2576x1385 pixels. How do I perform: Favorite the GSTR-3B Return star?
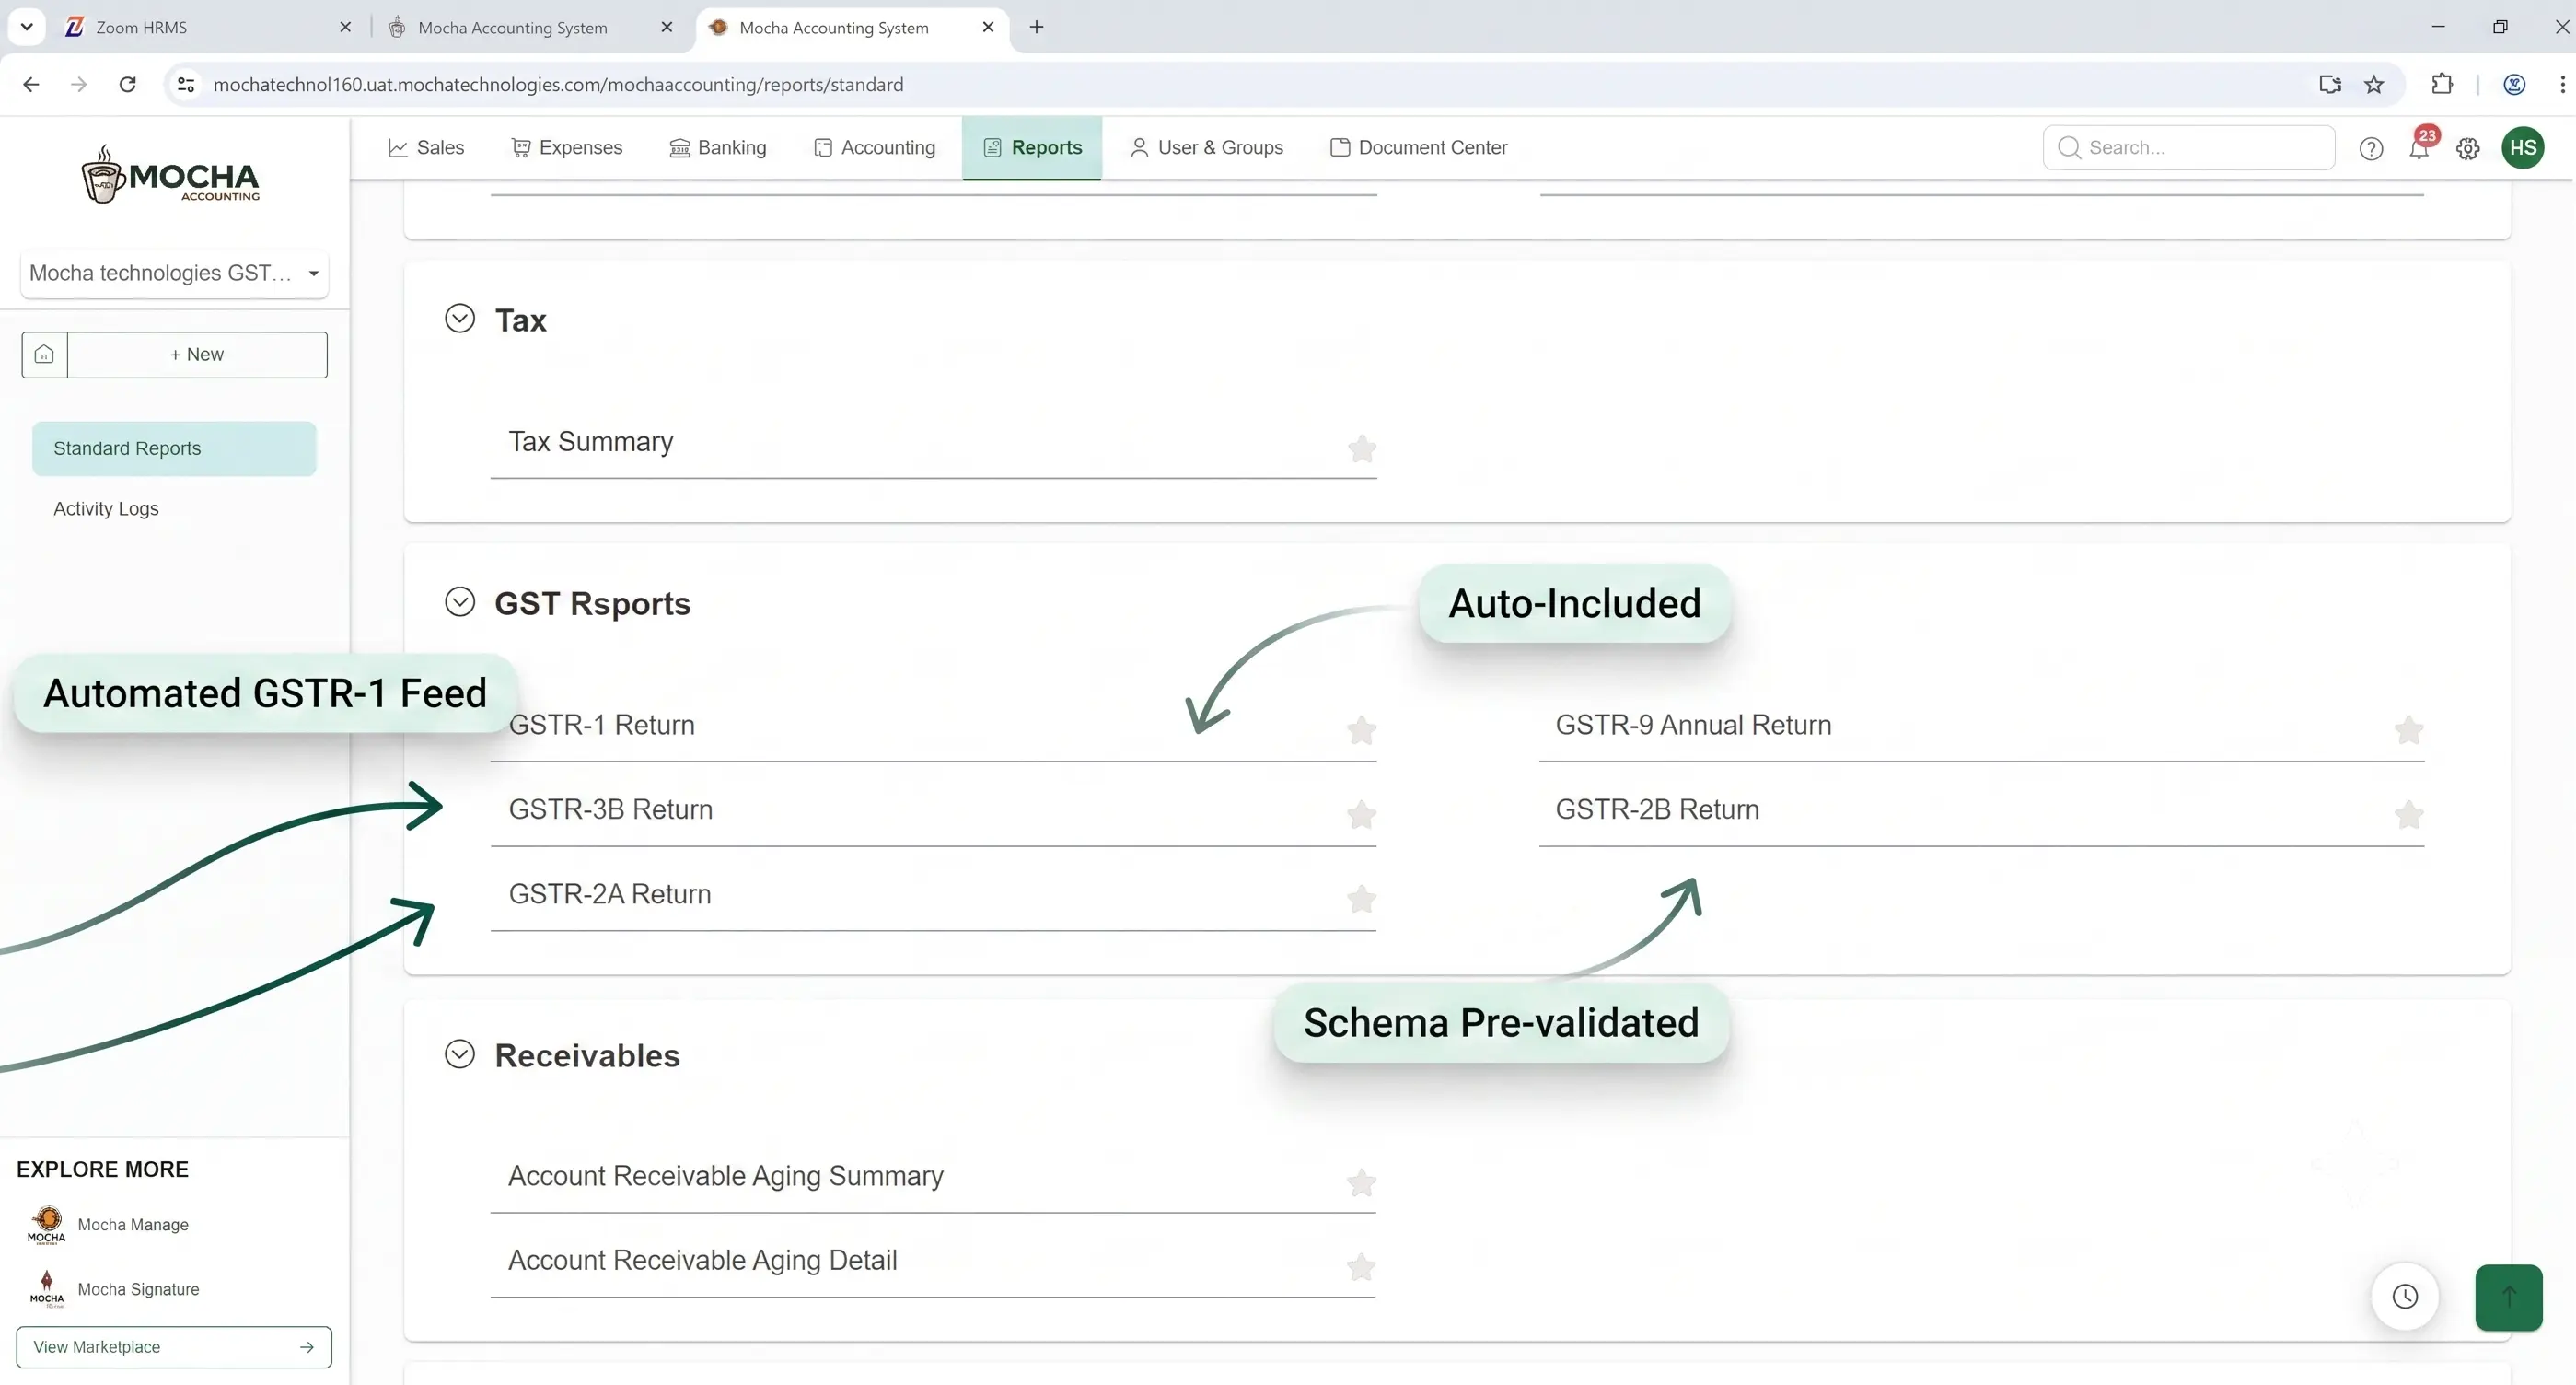click(x=1361, y=815)
